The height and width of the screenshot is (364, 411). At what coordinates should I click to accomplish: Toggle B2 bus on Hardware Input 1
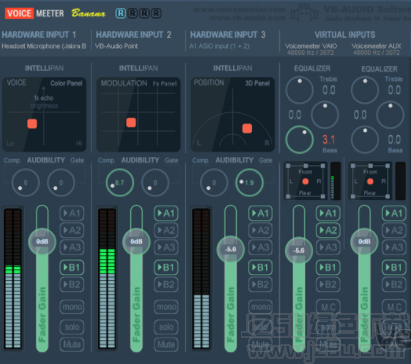click(72, 284)
